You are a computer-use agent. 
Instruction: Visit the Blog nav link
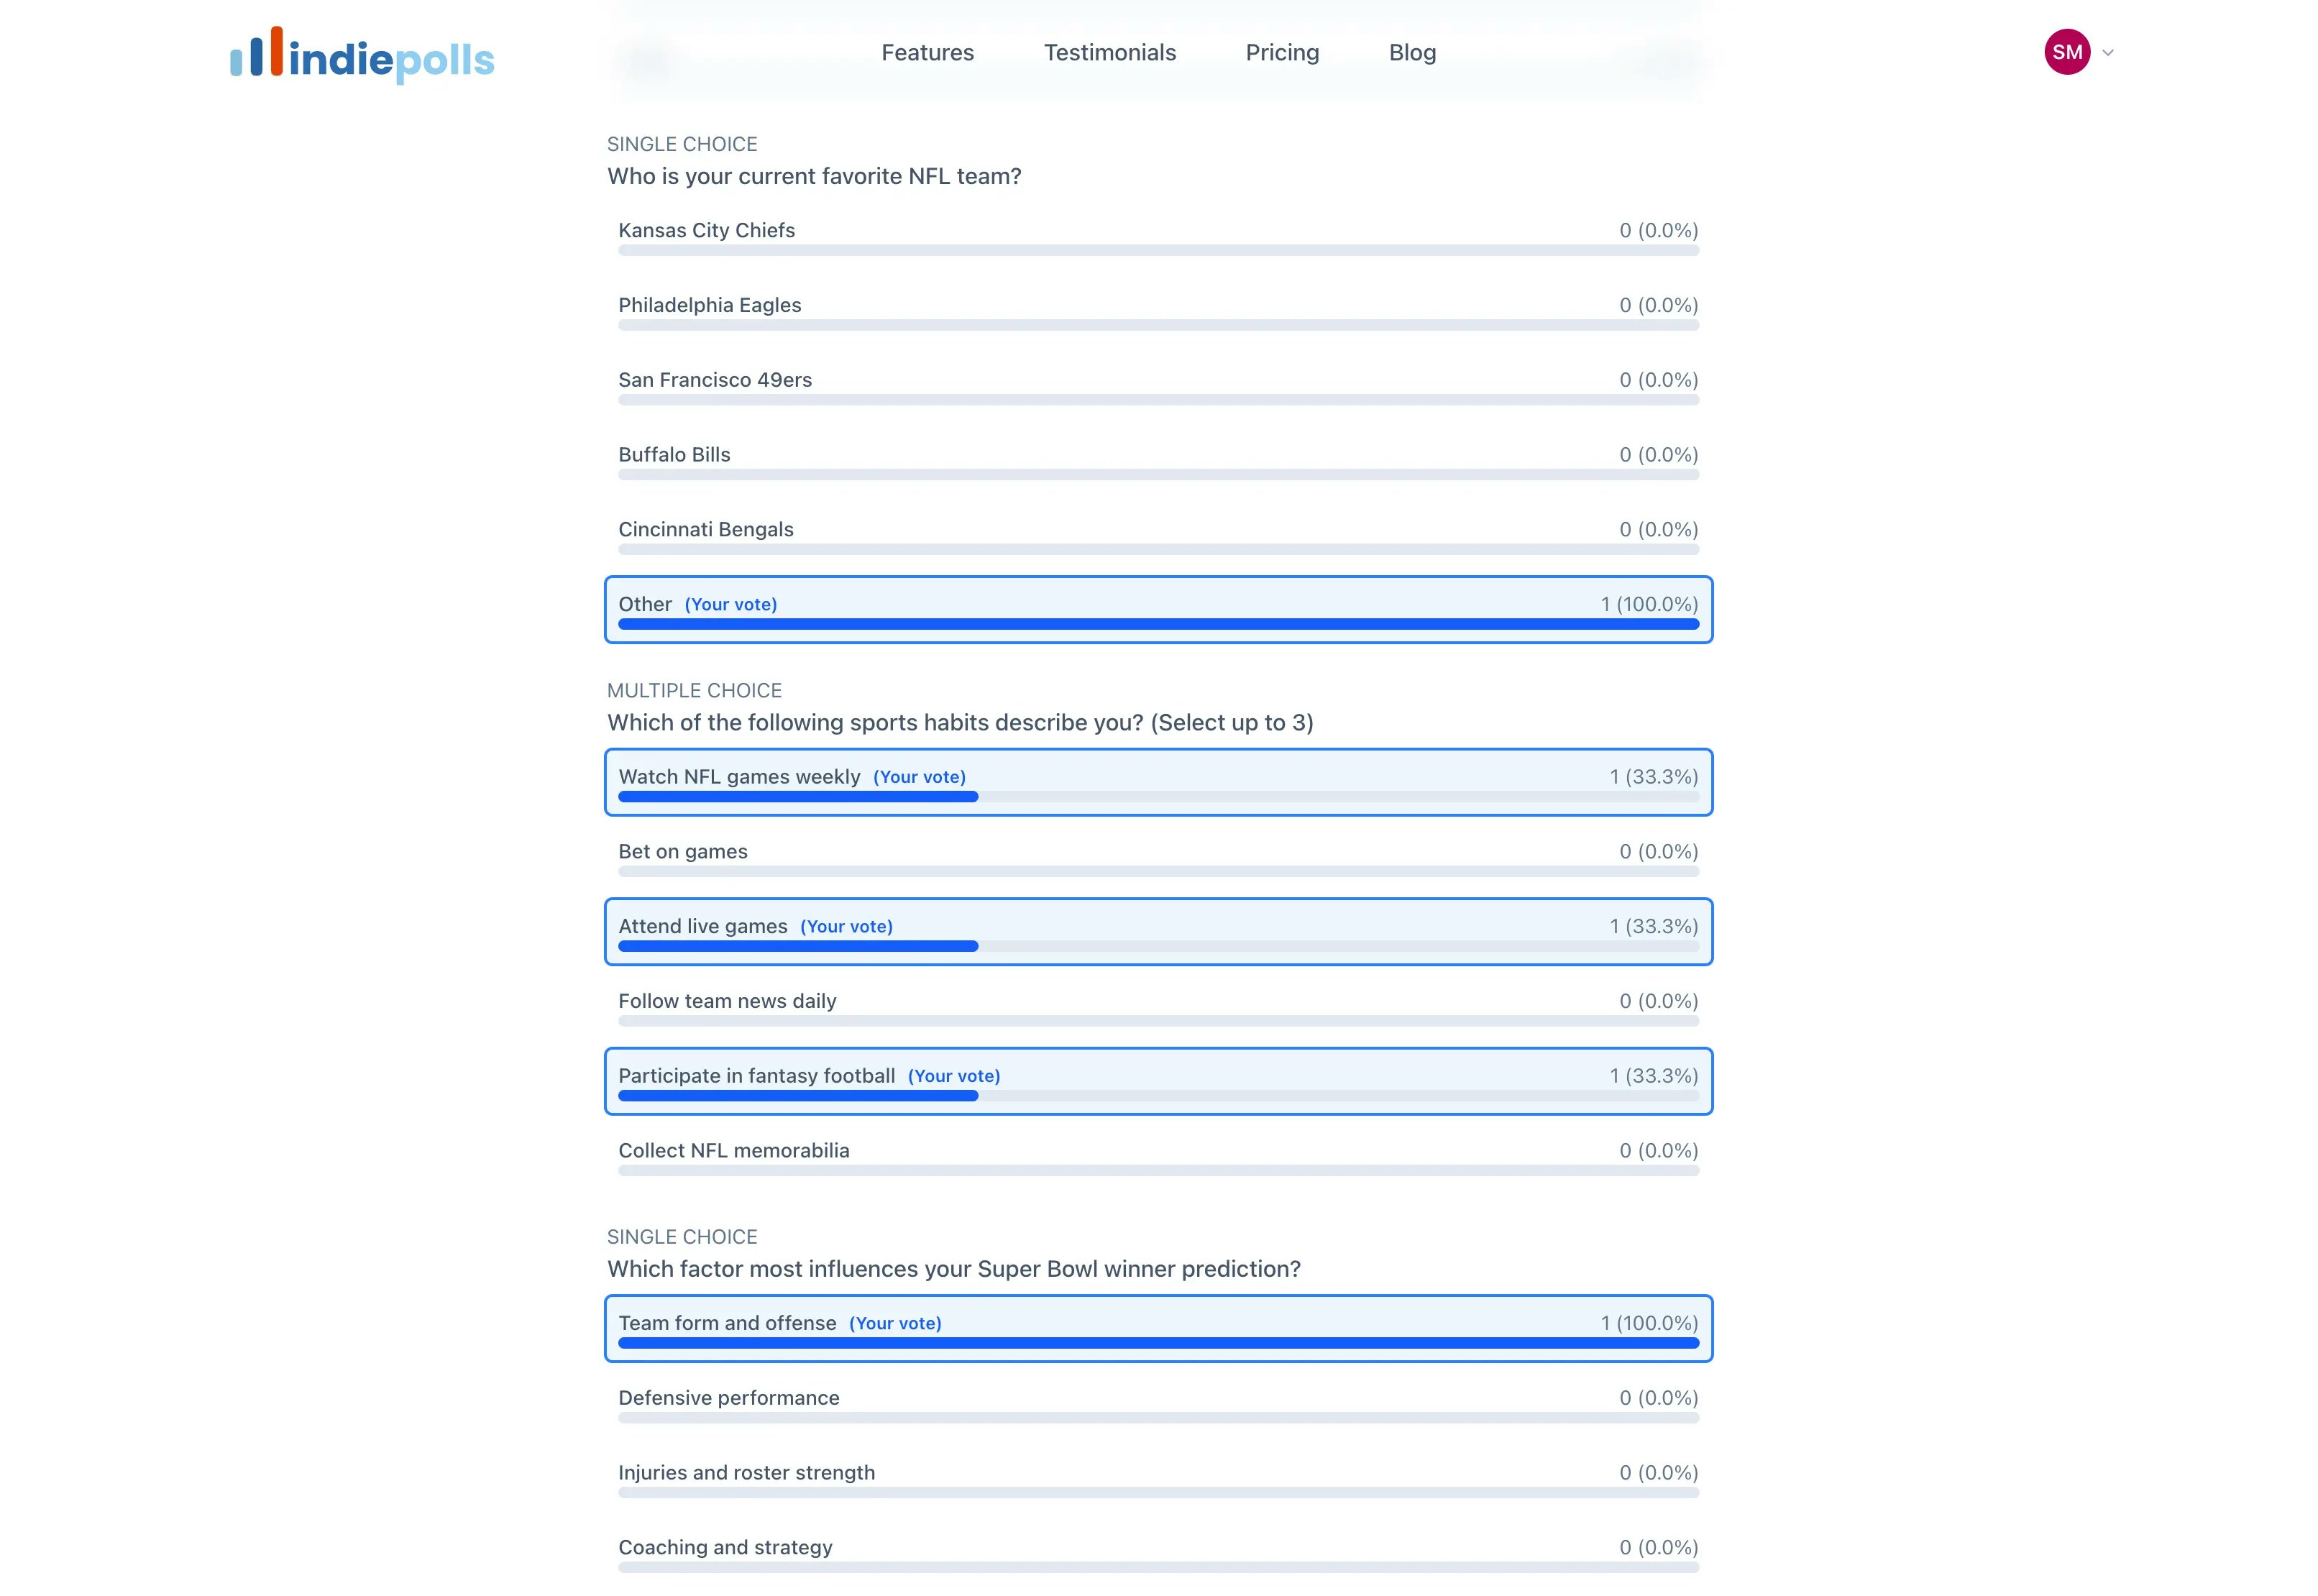point(1412,53)
